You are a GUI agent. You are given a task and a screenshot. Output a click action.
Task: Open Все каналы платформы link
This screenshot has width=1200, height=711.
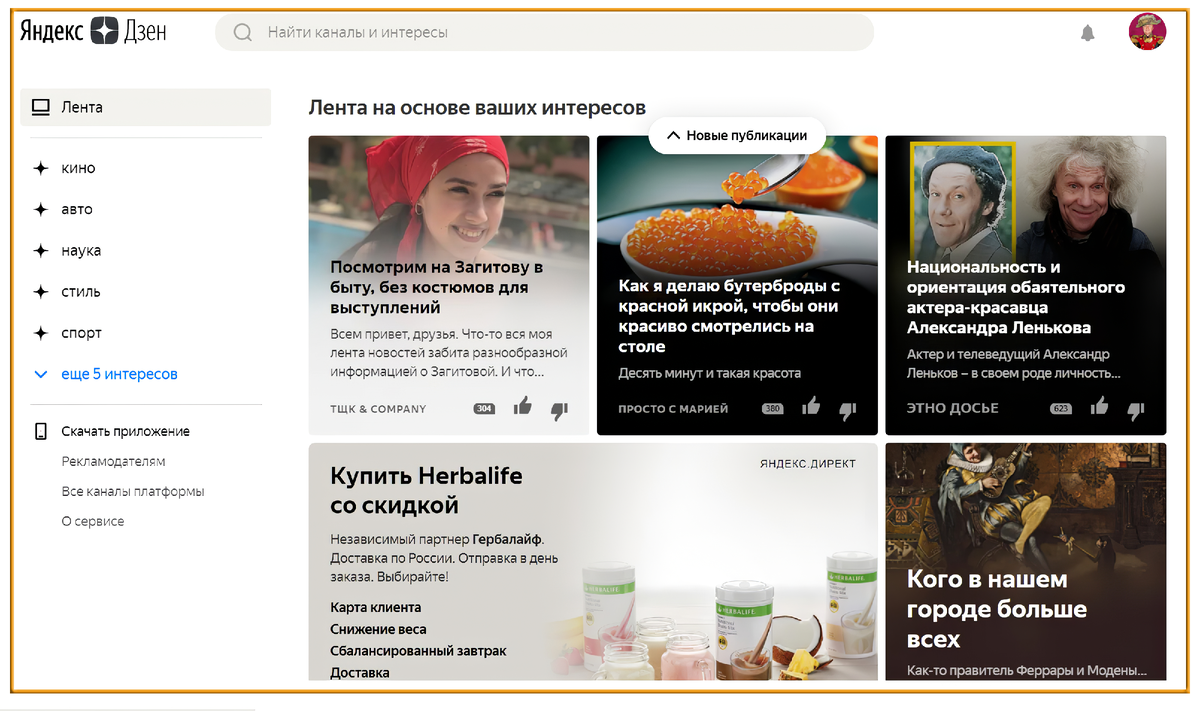pos(133,491)
